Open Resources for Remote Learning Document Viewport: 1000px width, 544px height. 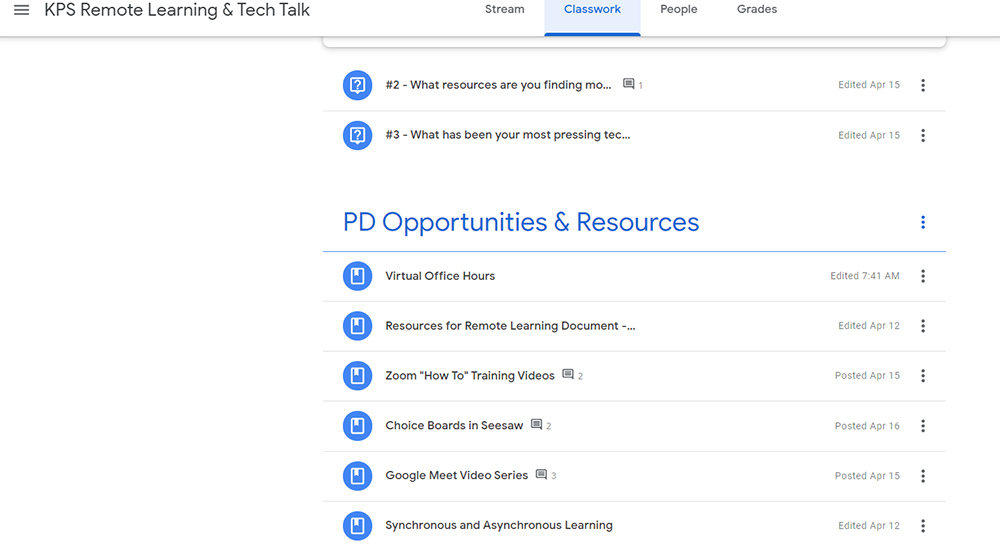click(x=510, y=326)
